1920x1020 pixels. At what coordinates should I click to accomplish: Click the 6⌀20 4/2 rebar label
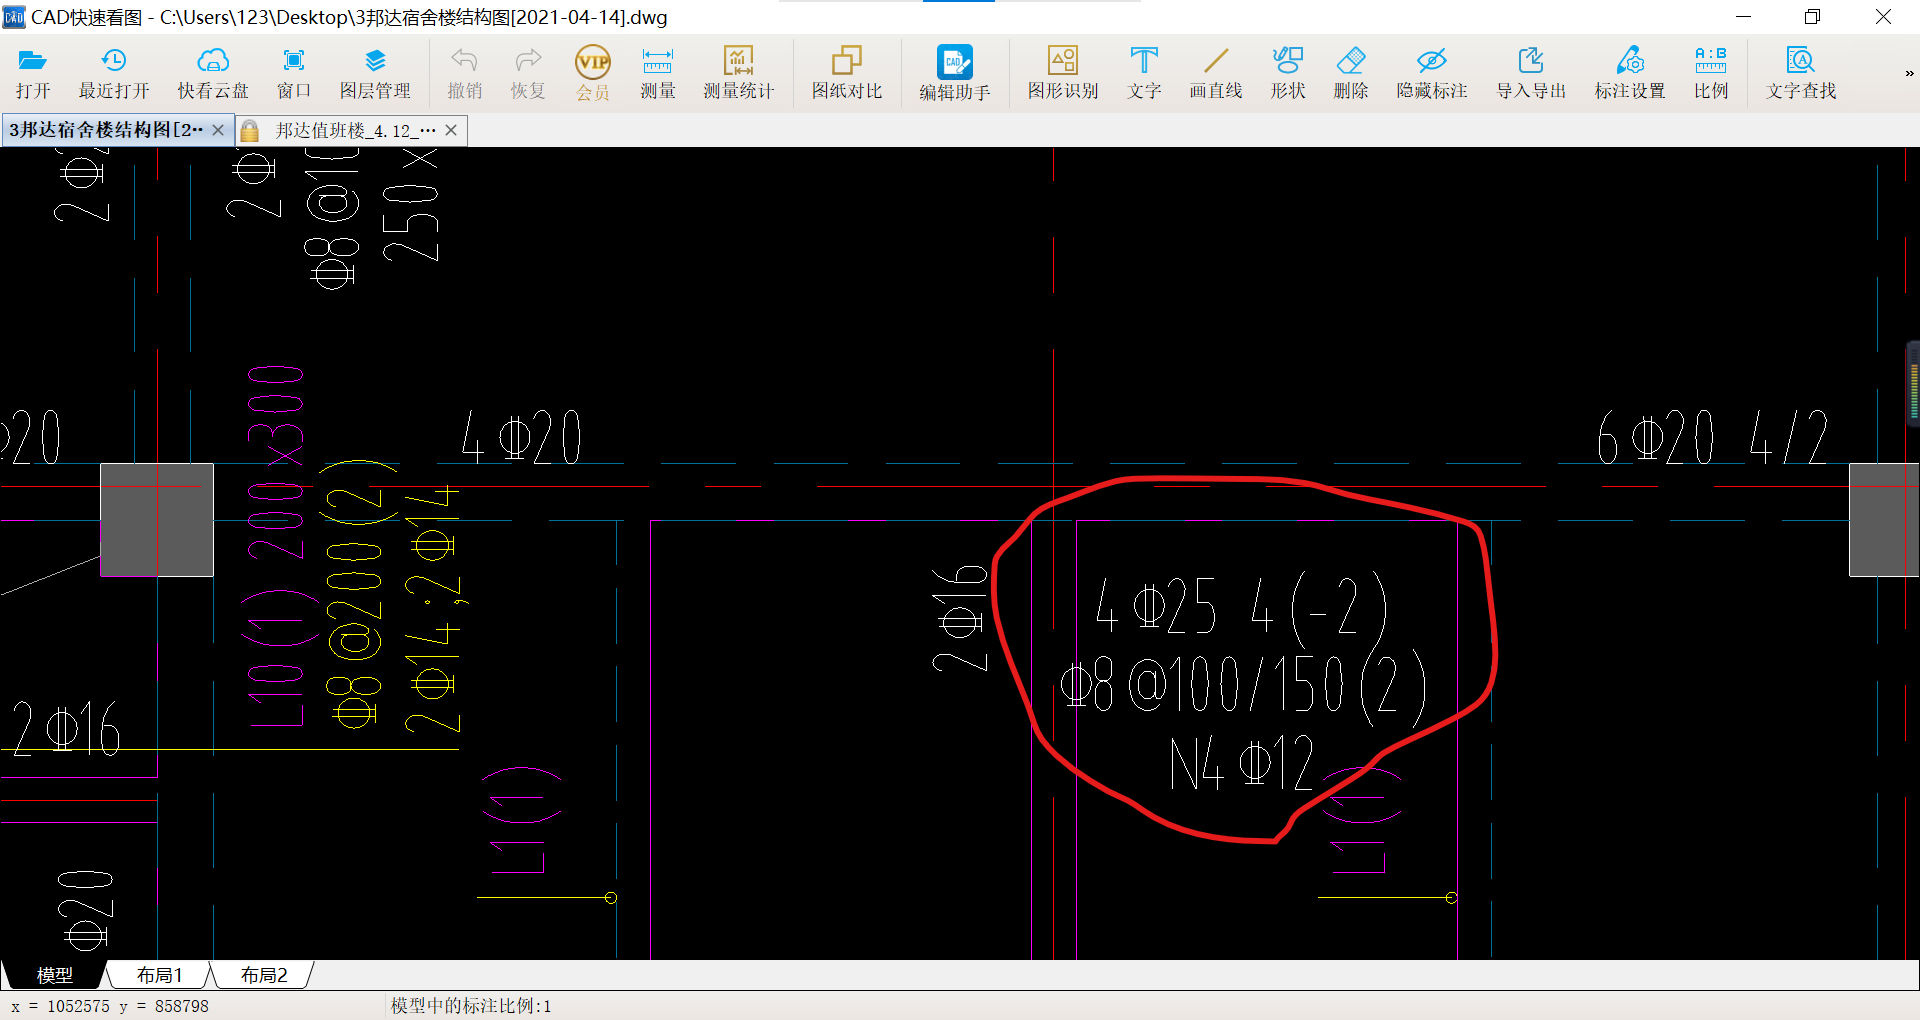pos(1712,438)
